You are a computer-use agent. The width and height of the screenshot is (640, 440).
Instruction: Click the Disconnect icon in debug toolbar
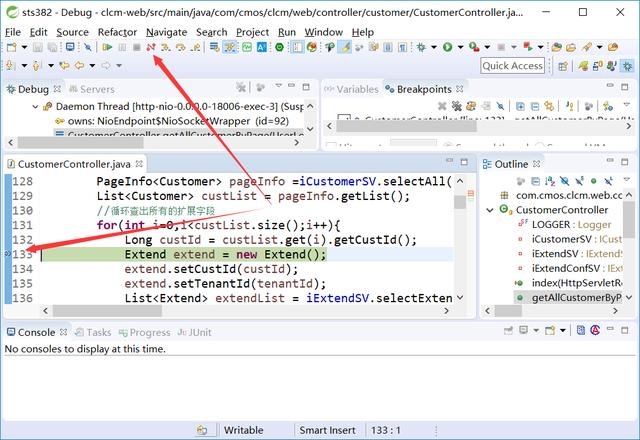pyautogui.click(x=151, y=47)
